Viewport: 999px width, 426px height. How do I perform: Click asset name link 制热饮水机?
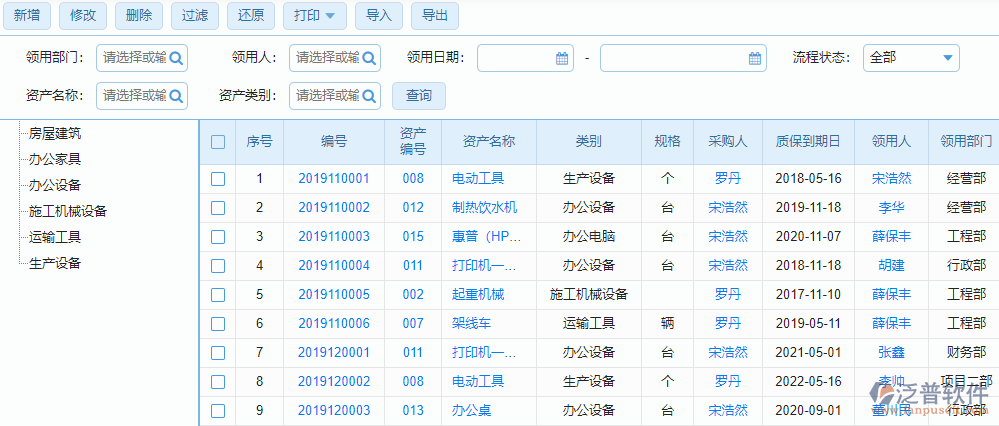click(x=484, y=208)
